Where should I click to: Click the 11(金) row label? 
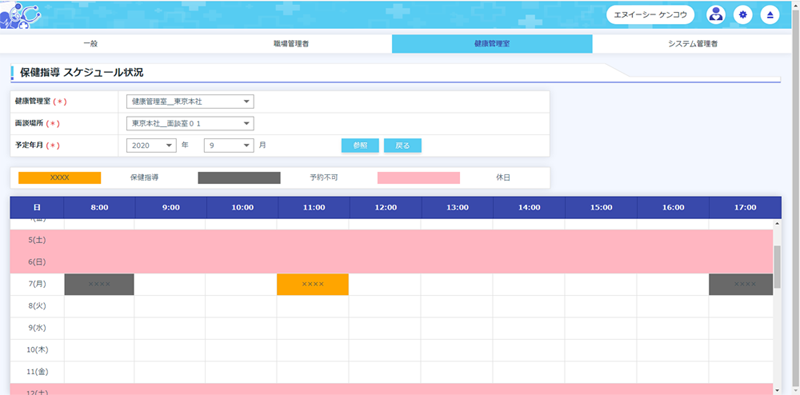pos(37,372)
